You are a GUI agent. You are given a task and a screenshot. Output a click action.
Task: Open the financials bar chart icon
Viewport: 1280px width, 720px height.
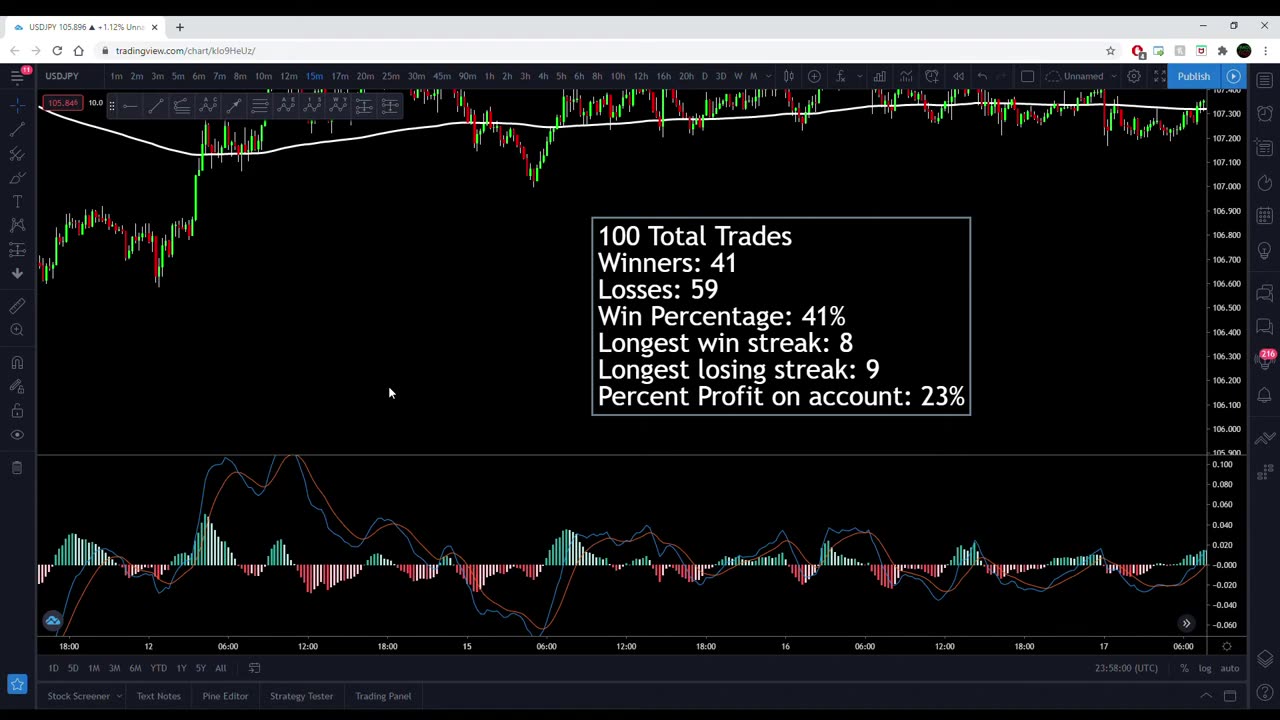click(x=879, y=76)
